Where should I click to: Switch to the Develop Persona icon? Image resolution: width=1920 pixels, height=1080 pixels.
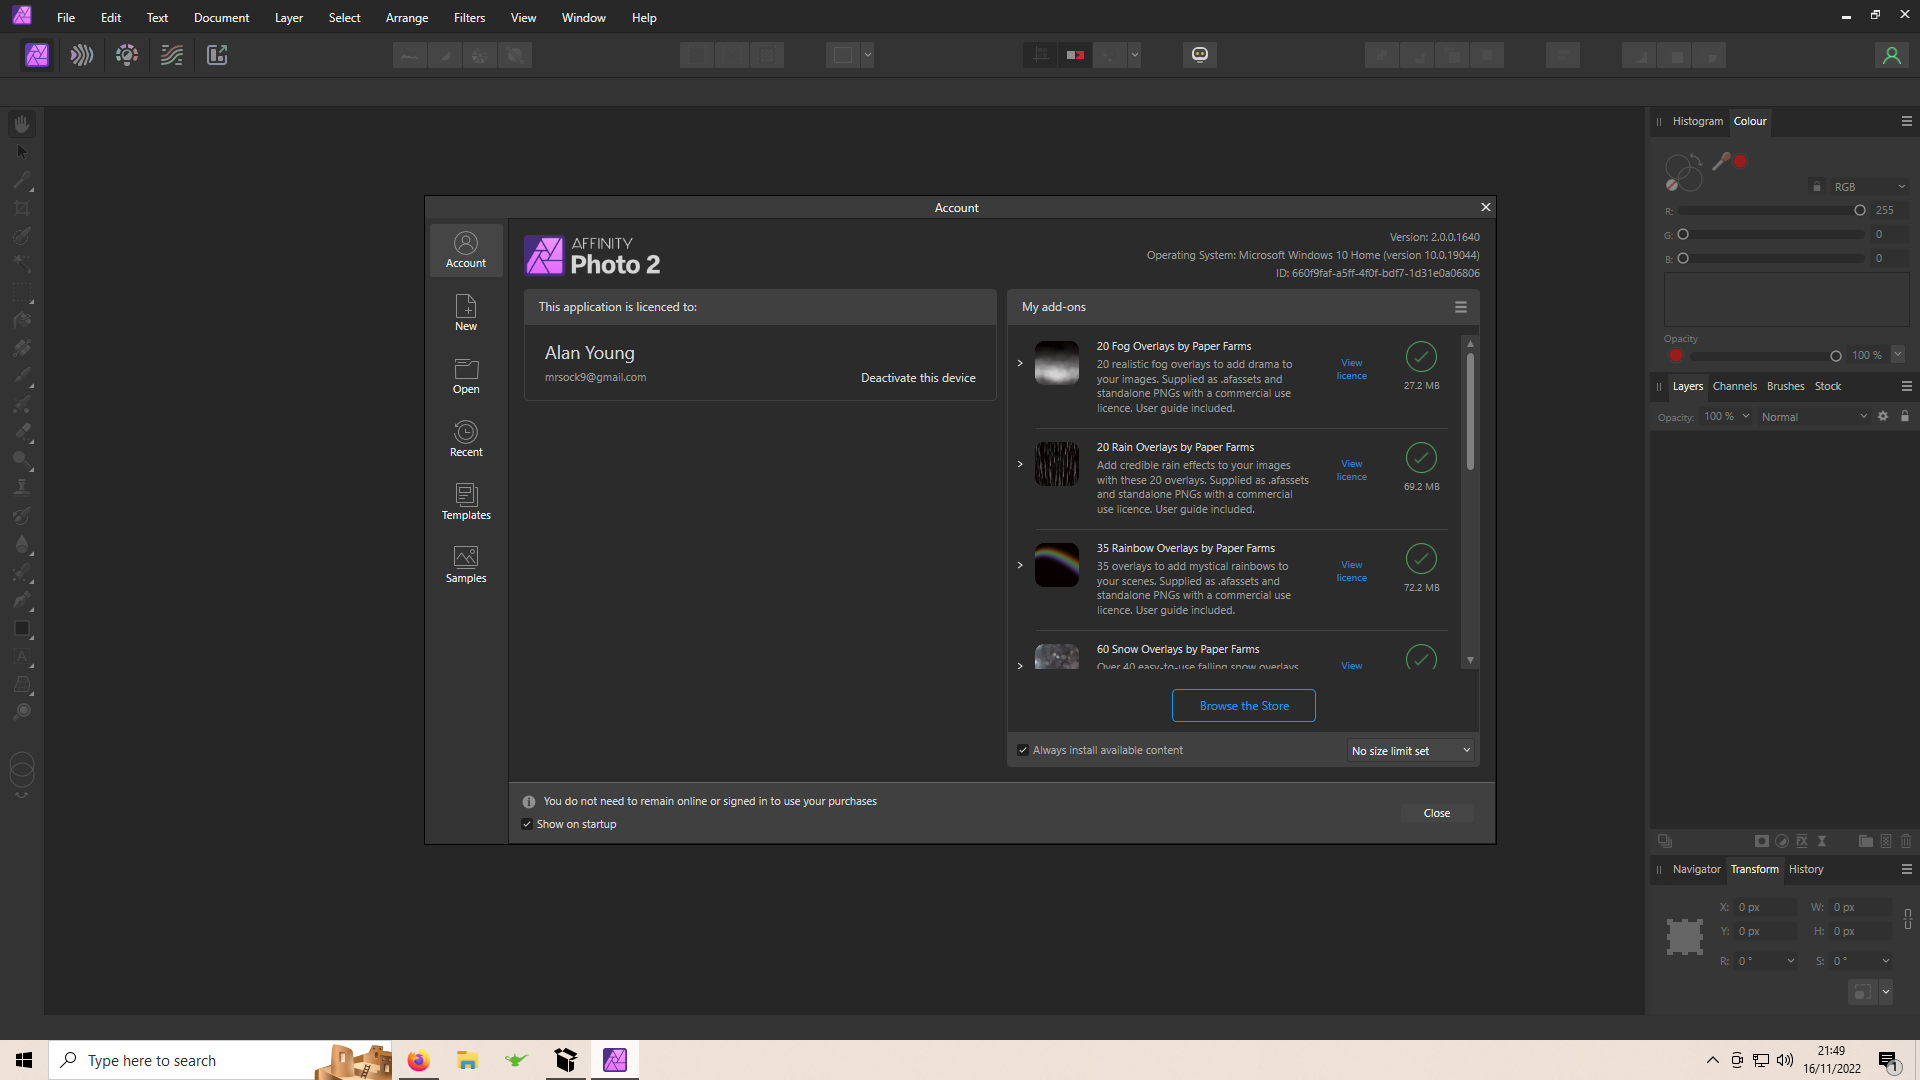click(x=127, y=55)
